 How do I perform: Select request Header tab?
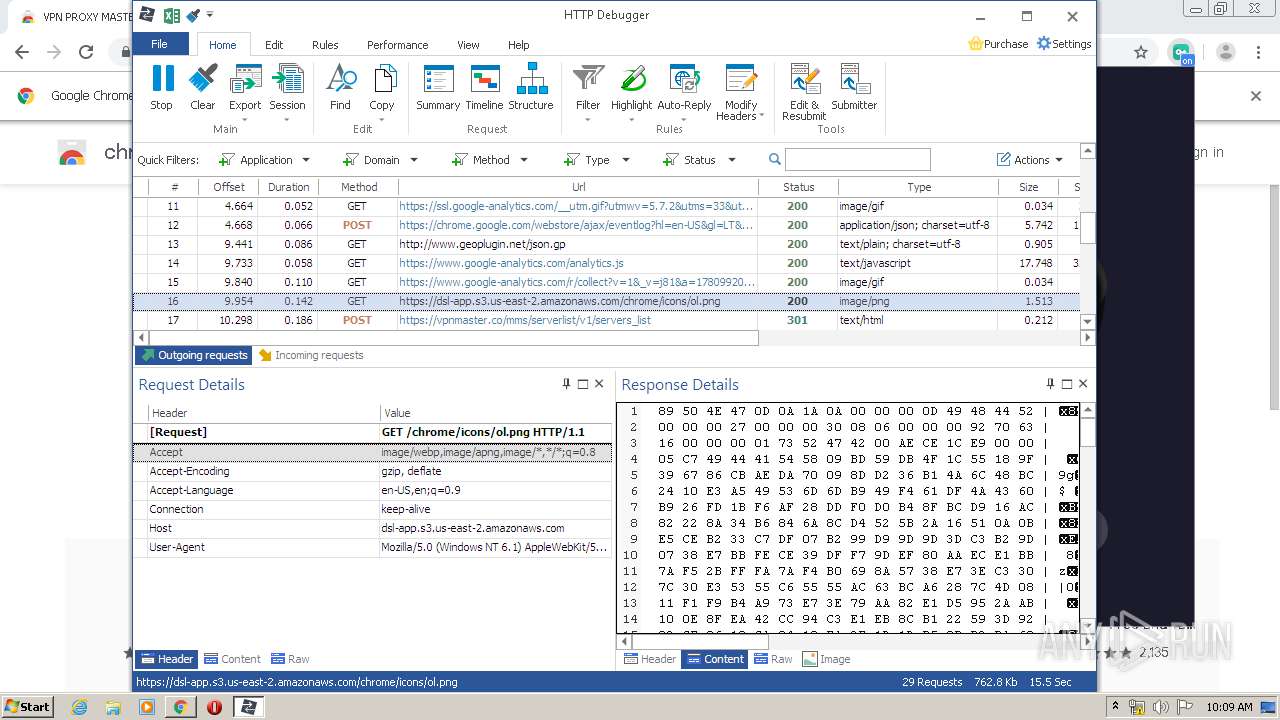click(166, 659)
